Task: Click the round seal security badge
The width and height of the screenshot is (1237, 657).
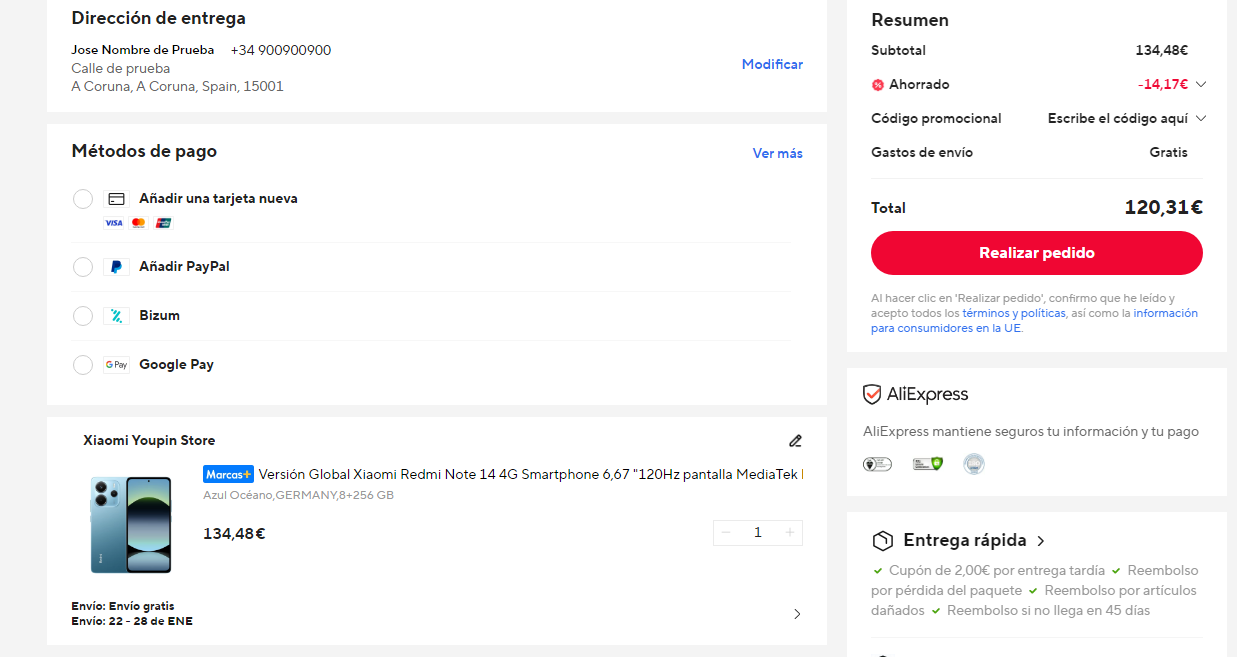Action: [x=974, y=464]
